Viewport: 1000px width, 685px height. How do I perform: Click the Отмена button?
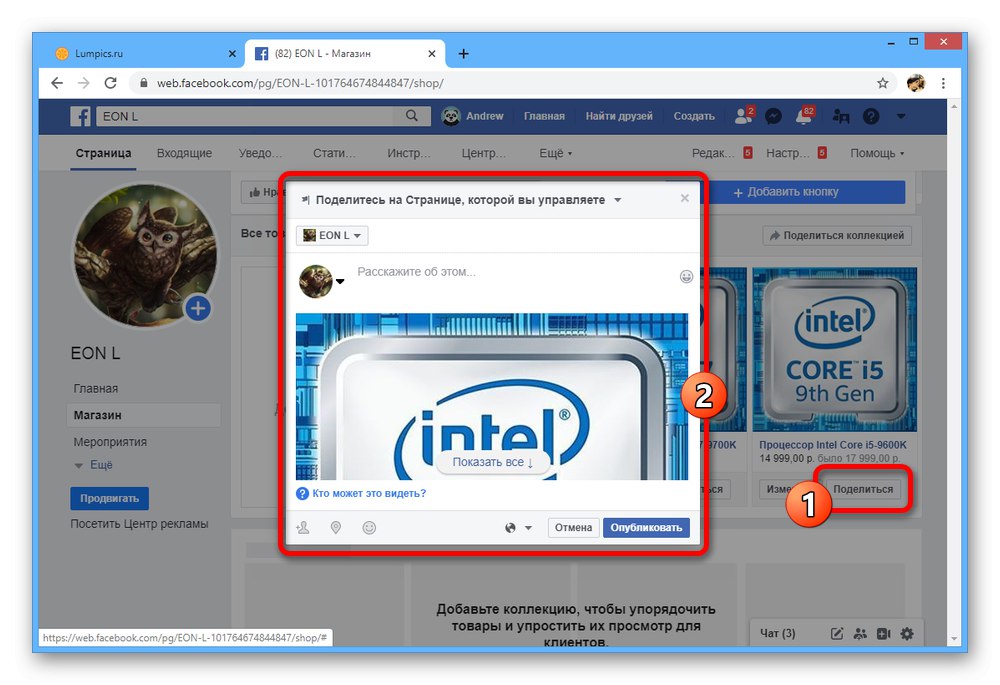573,527
